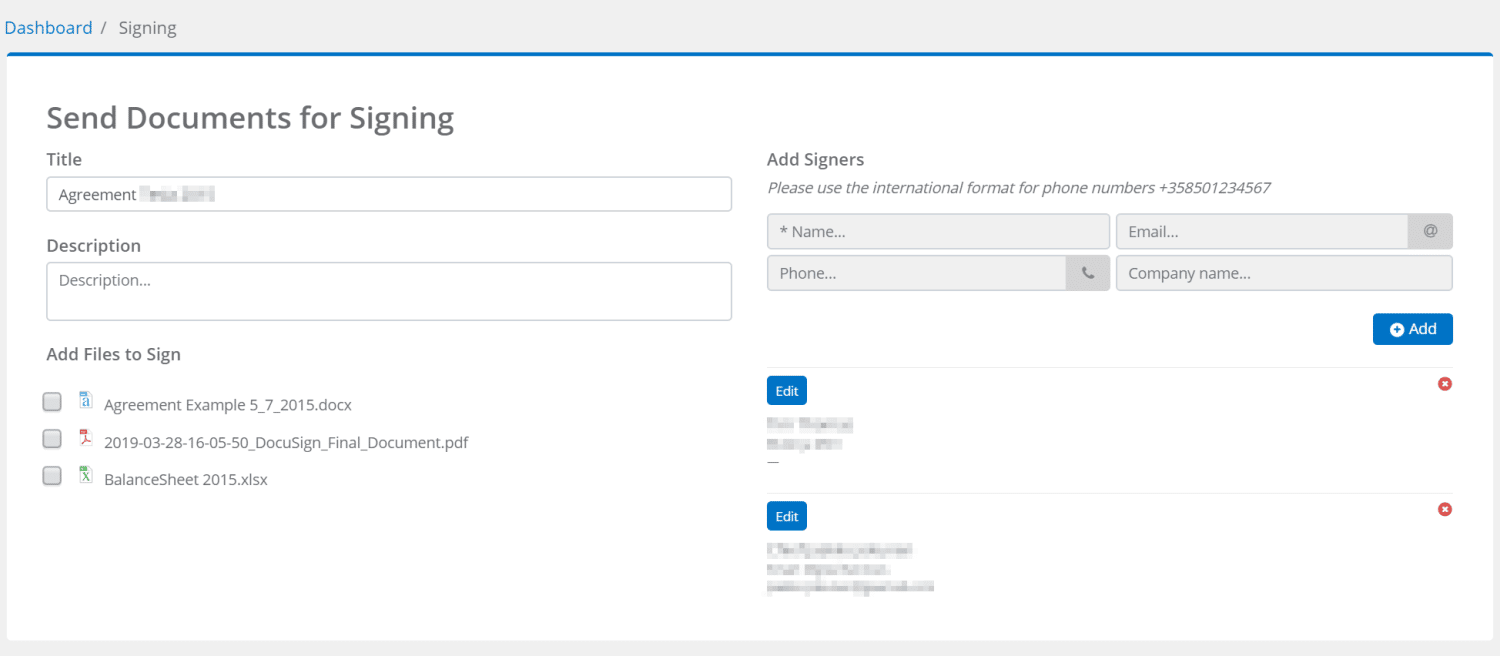Viewport: 1500px width, 656px height.
Task: Go to Dashboard breadcrumb link
Action: pos(48,28)
